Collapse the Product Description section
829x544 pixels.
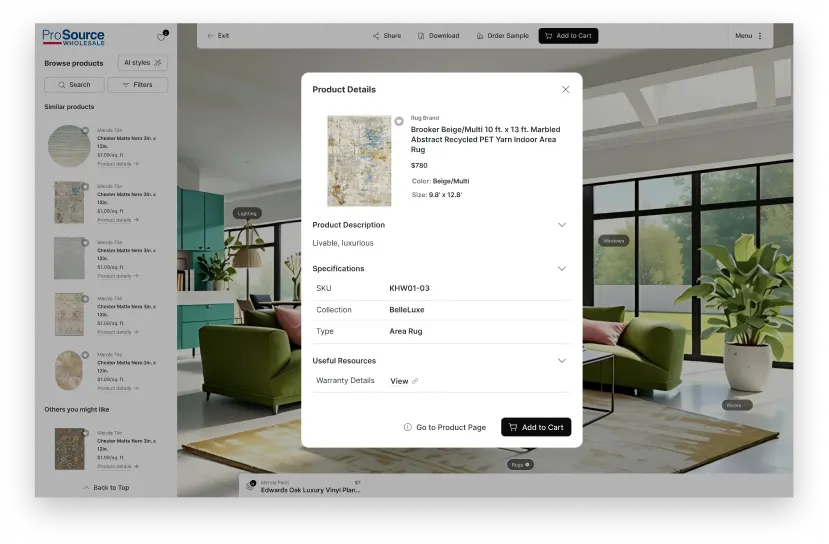click(x=562, y=225)
